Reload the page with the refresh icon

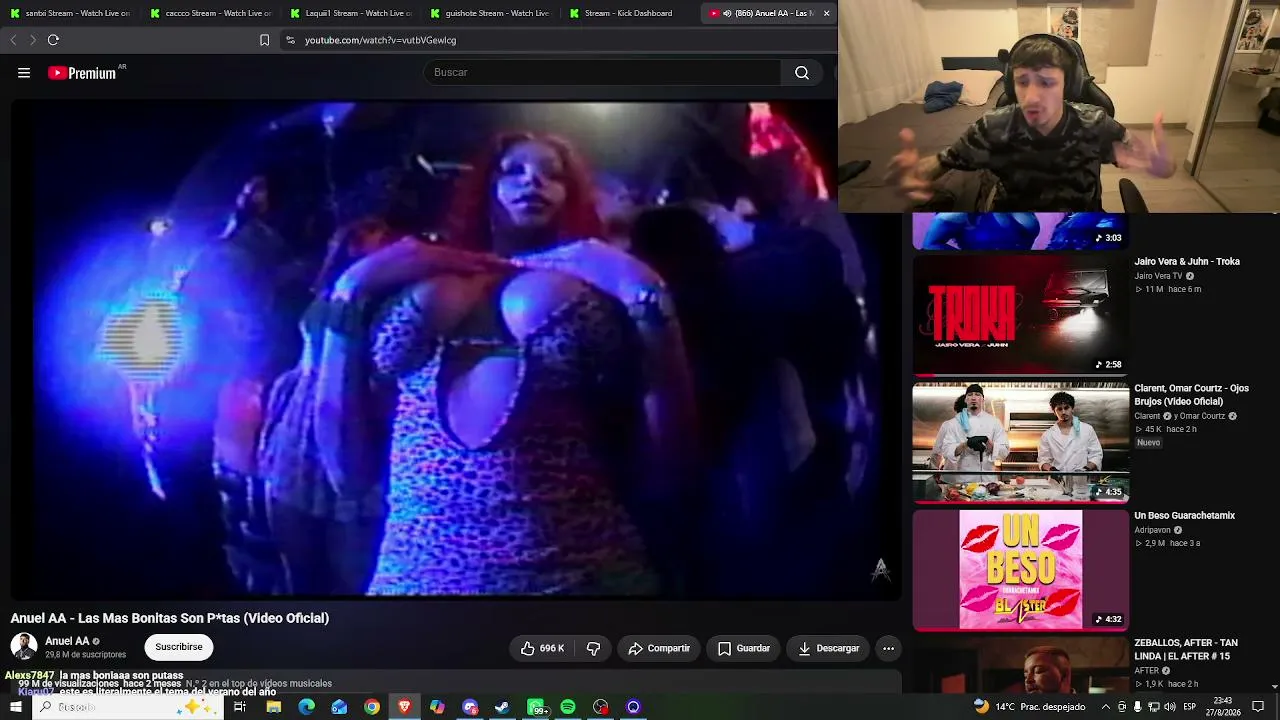[53, 40]
